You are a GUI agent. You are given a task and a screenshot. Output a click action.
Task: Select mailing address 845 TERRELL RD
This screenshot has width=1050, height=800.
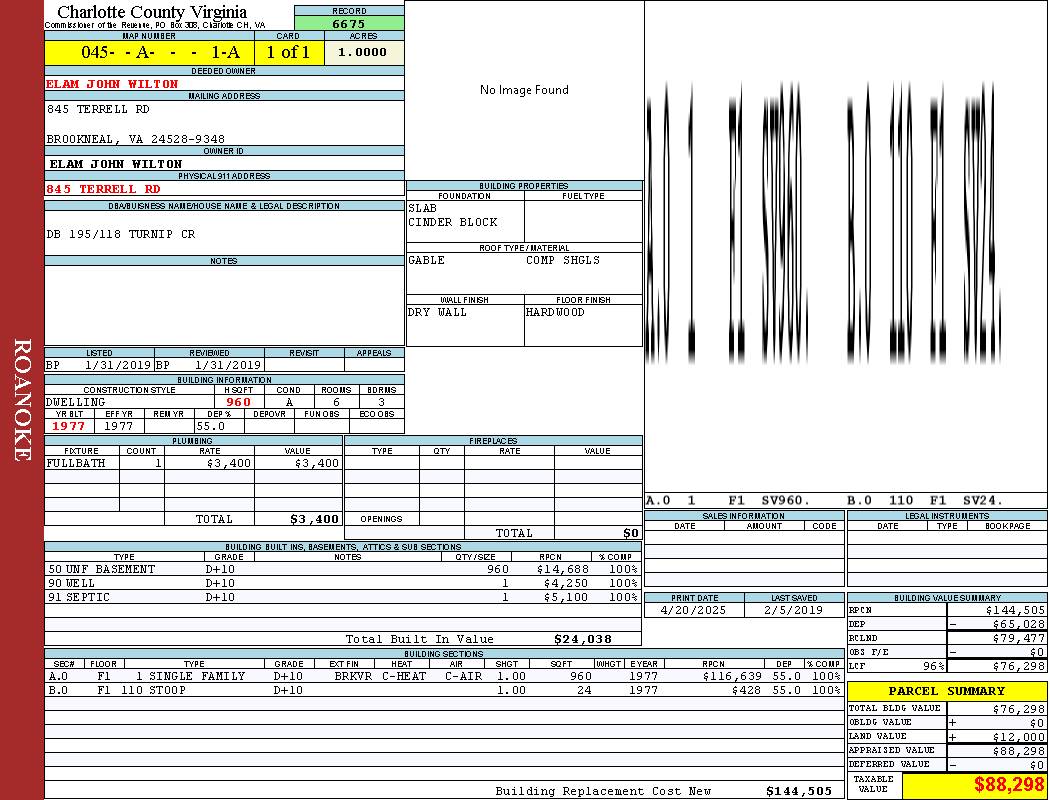(98, 109)
